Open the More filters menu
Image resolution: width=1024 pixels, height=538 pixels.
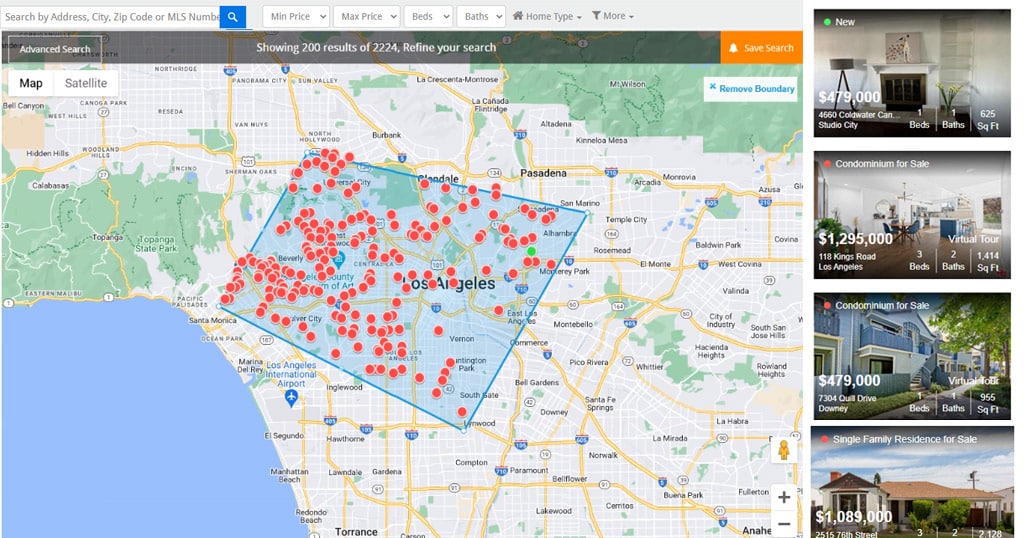click(x=612, y=16)
